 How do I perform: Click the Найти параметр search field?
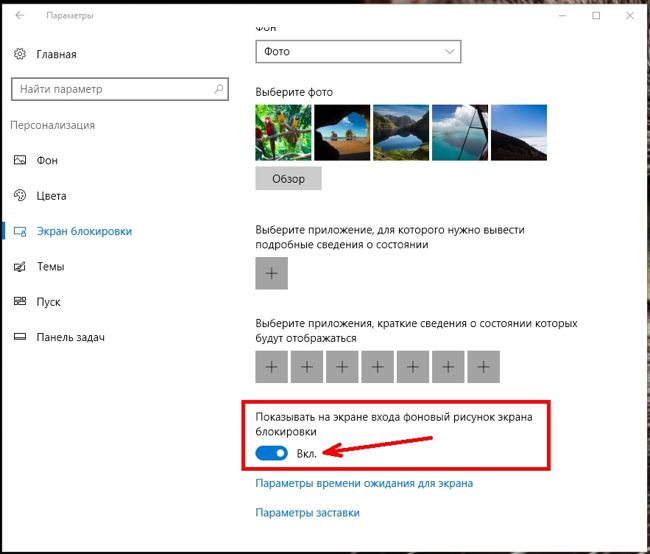point(120,89)
